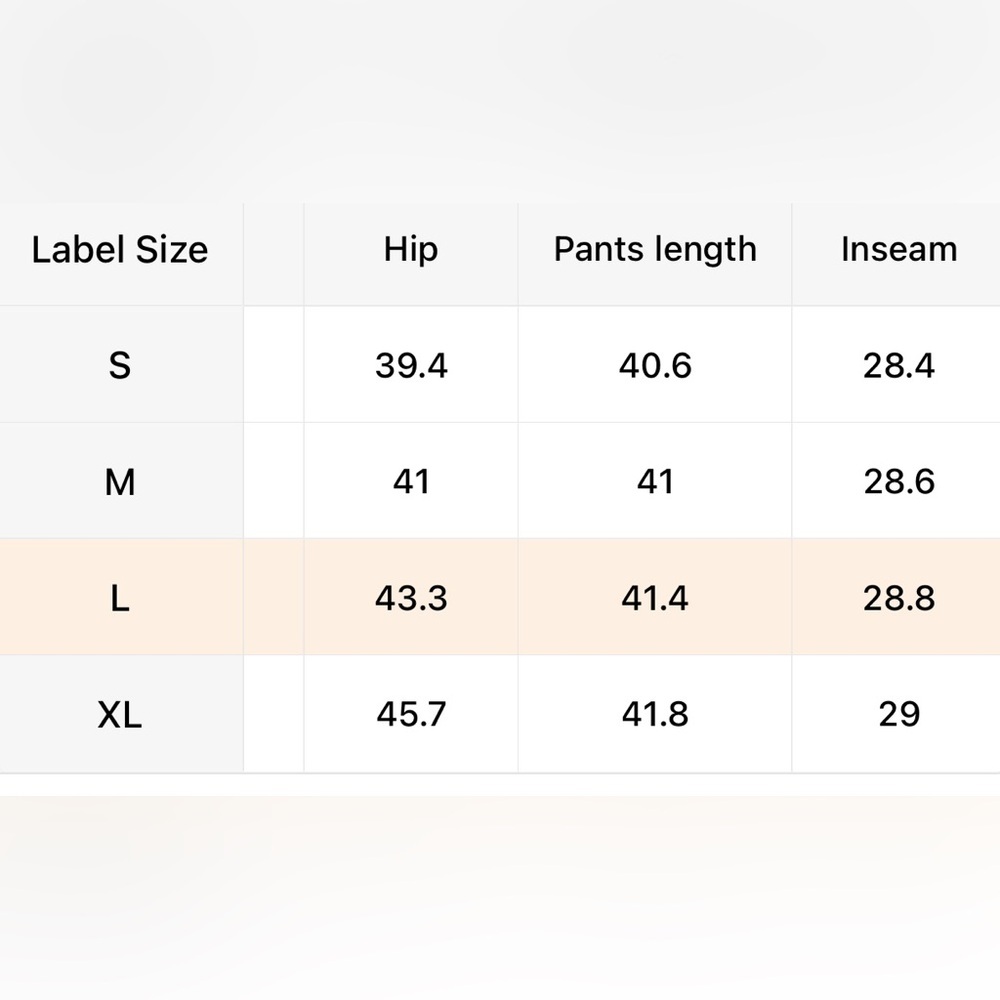
Task: Select the Label Size column header
Action: click(x=120, y=249)
